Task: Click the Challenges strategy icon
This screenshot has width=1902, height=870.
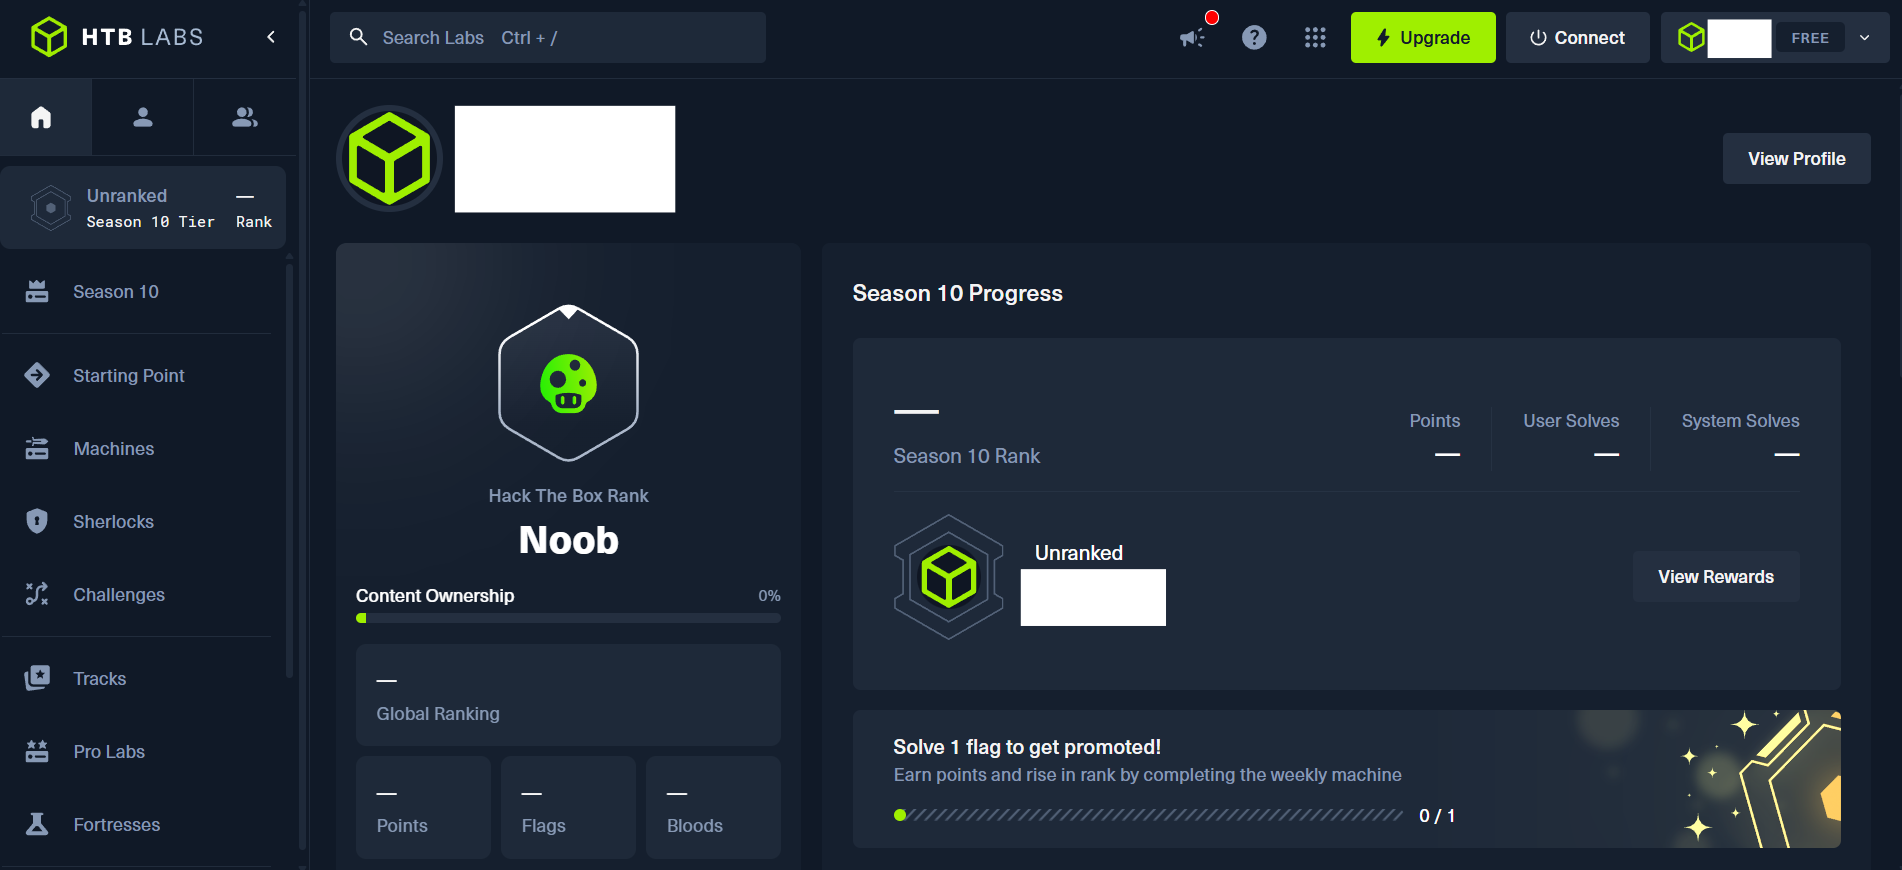Action: [37, 594]
